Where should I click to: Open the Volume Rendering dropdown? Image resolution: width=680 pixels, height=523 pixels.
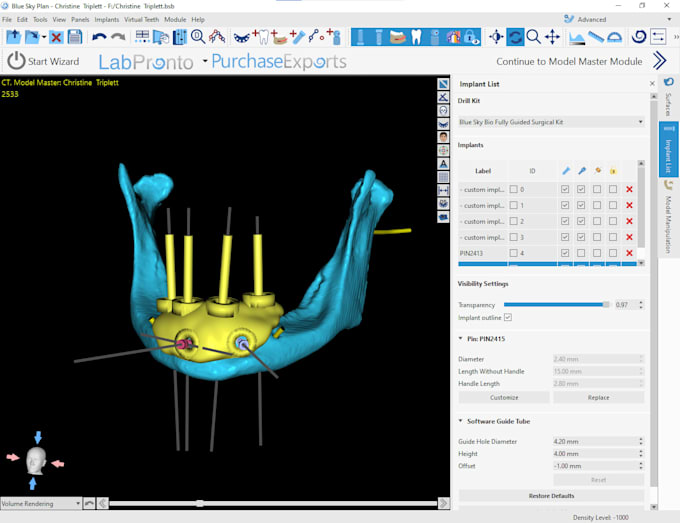pos(41,503)
